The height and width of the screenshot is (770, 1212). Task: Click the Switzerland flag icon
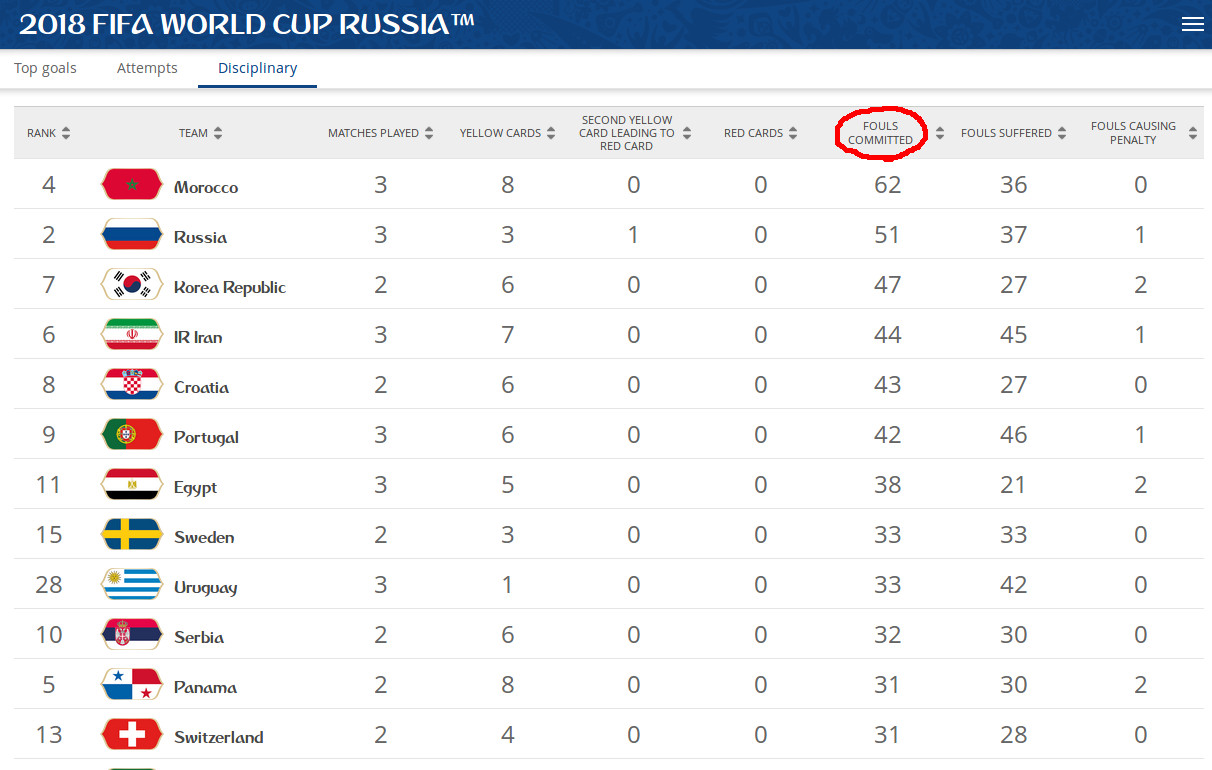(131, 735)
